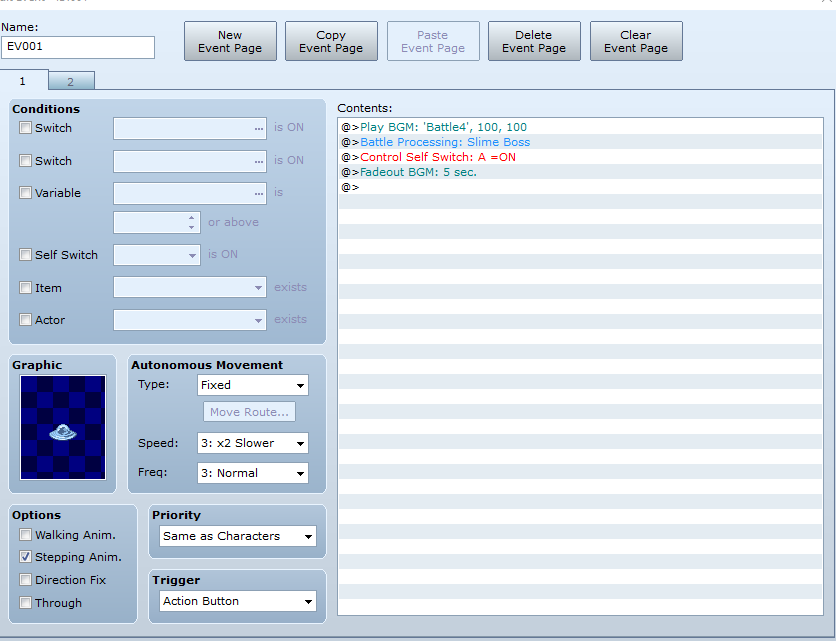Enable the Through option checkbox

point(25,603)
